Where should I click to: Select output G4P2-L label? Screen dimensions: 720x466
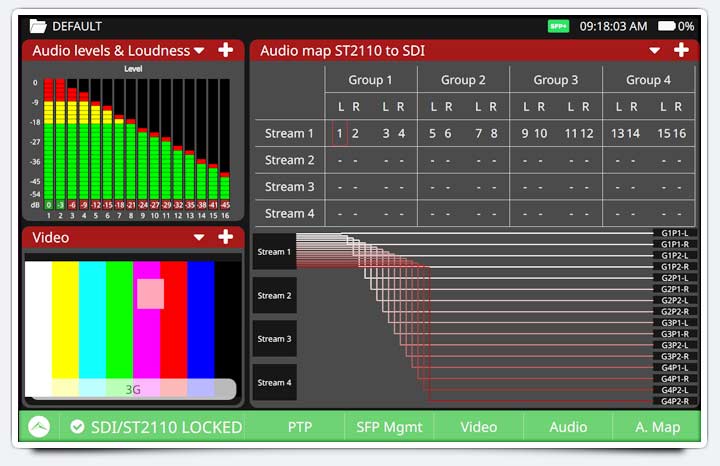675,390
